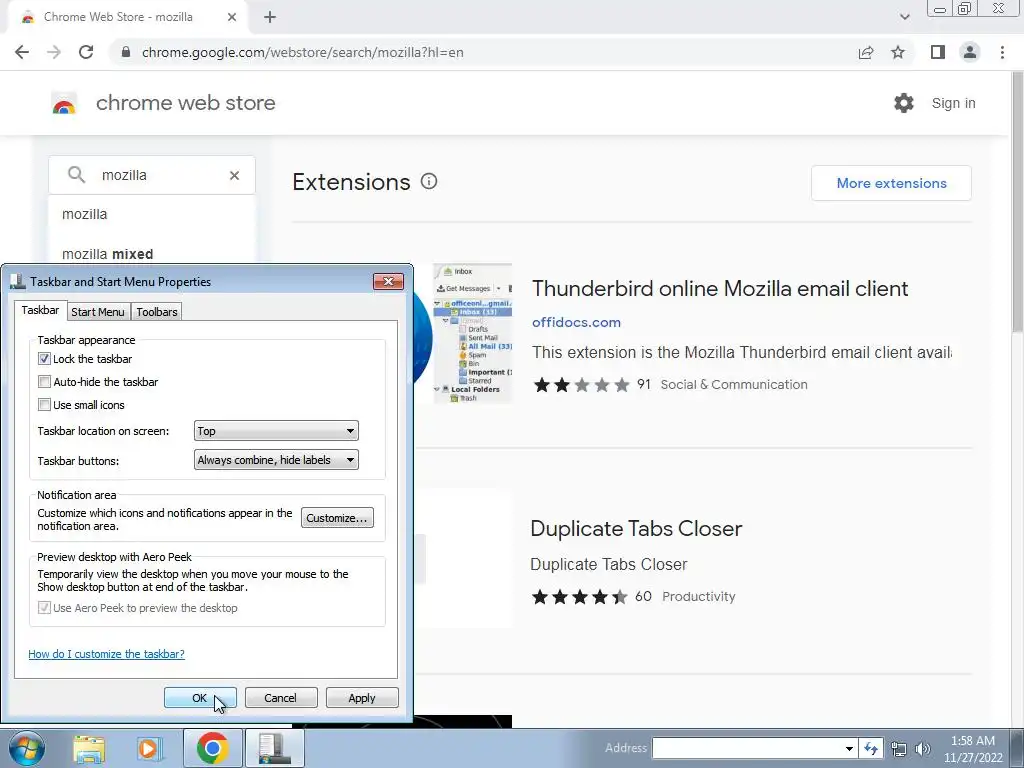Open the tab search chevron
The image size is (1024, 768).
[x=904, y=17]
